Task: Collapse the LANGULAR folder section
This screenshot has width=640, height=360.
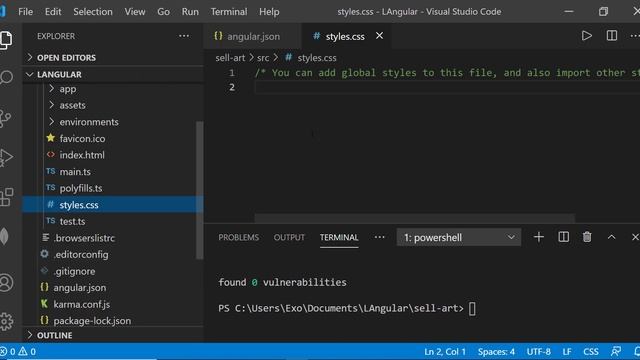Action: (113, 74)
